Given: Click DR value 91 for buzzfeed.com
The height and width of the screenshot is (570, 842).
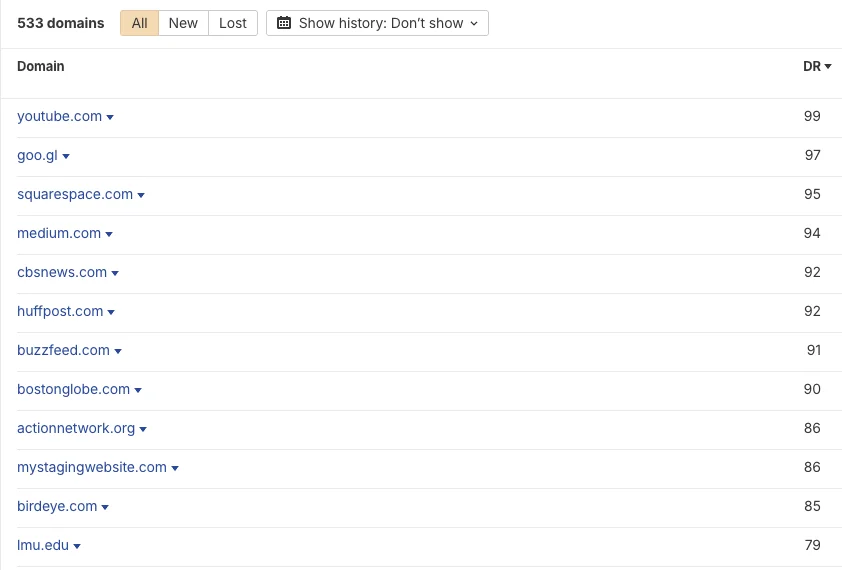Looking at the screenshot, I should tap(814, 350).
